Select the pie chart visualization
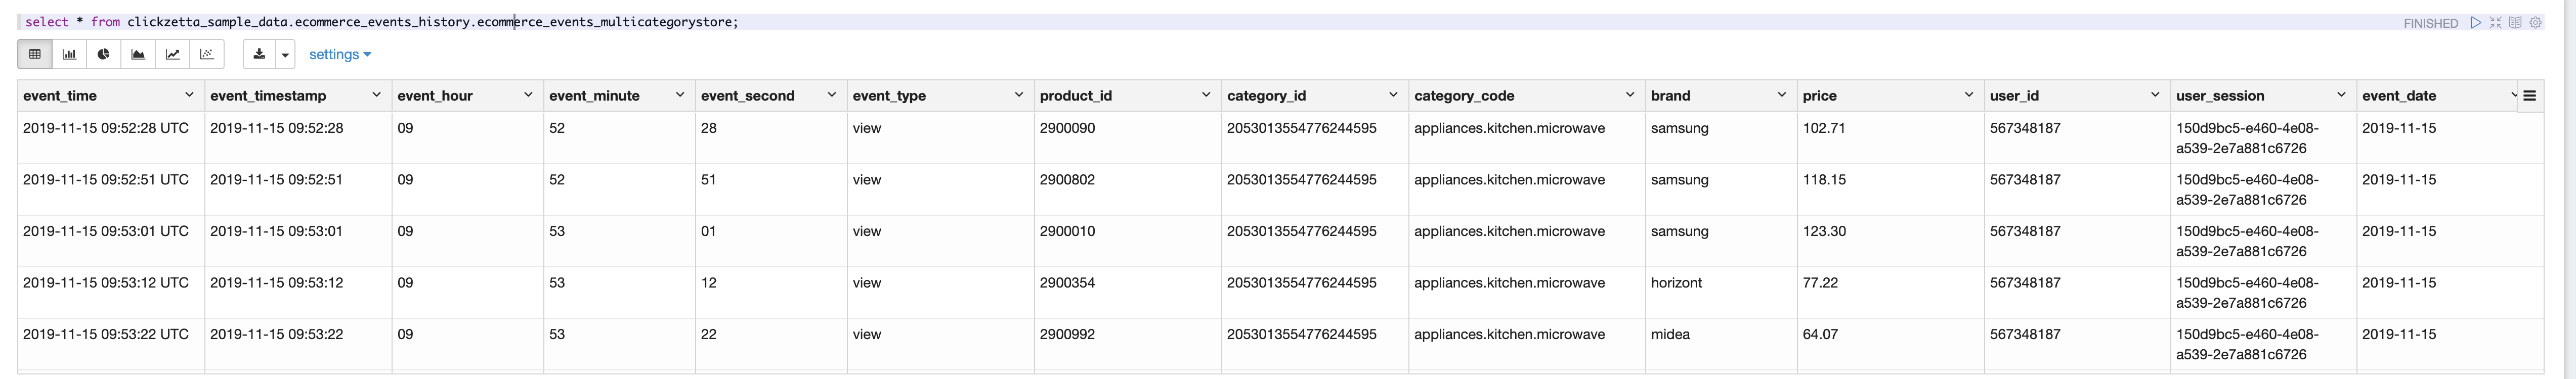Screen dimensions: 2576x379 [x=104, y=54]
